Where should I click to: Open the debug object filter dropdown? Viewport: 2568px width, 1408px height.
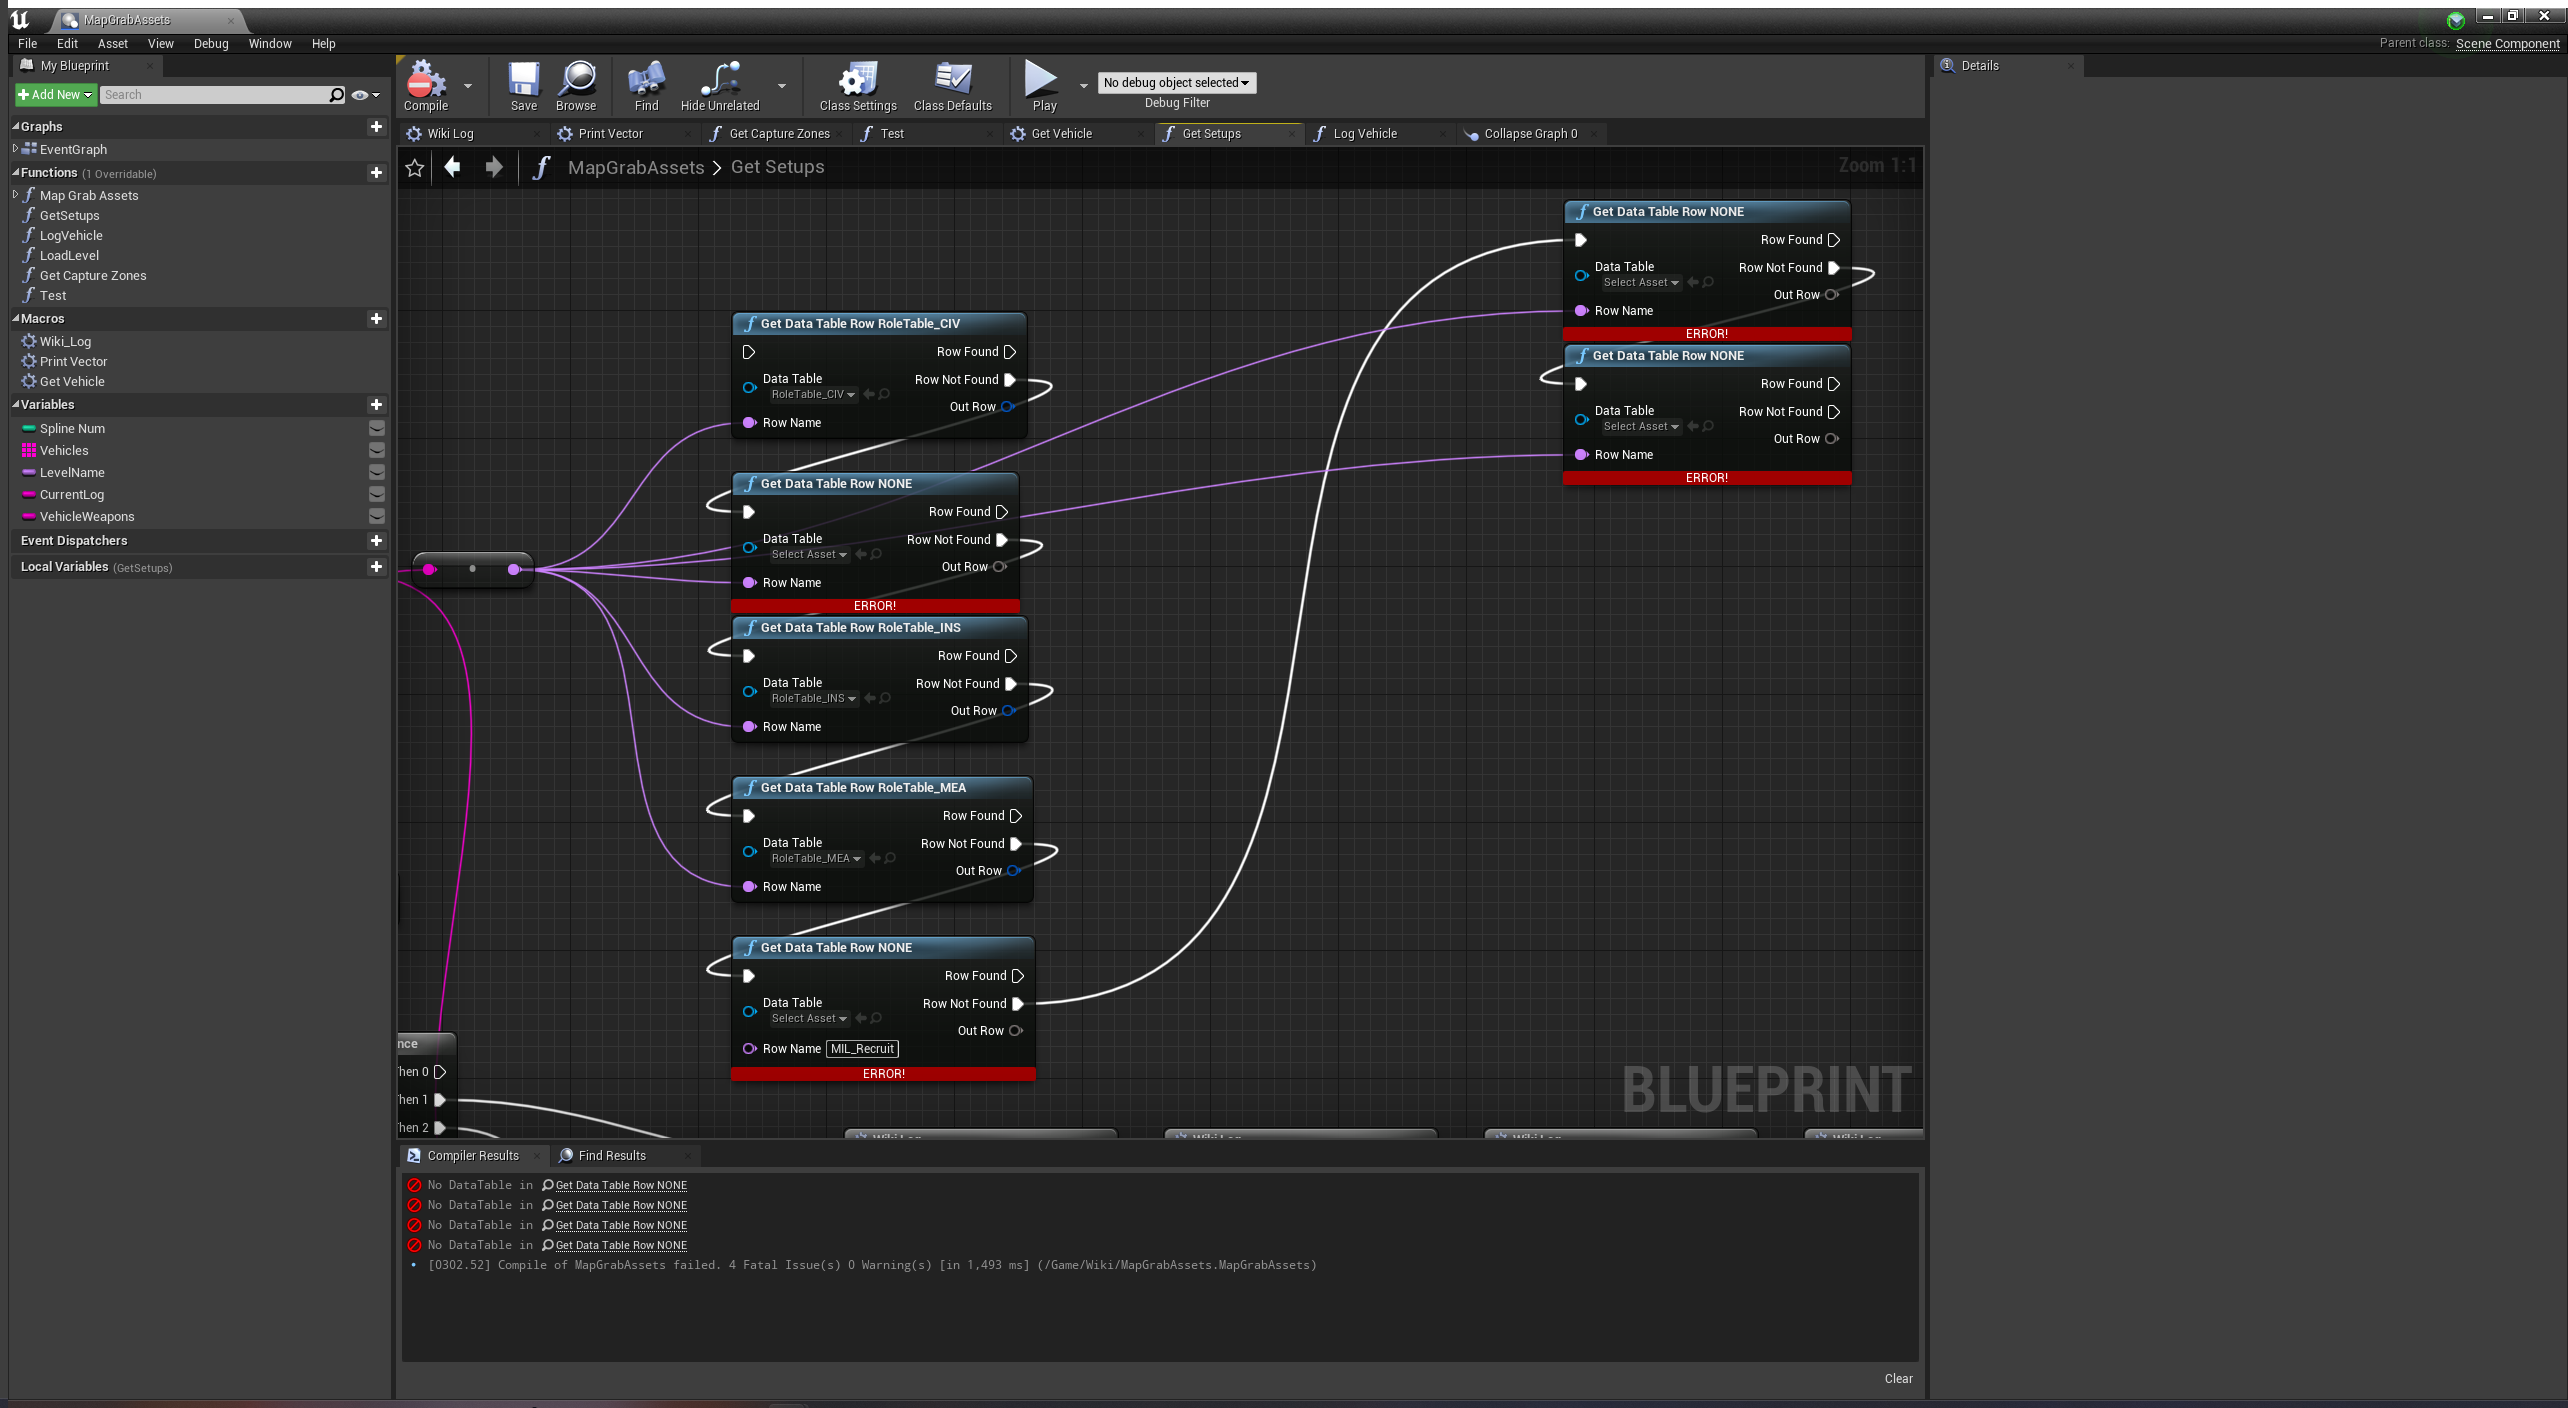(1176, 83)
